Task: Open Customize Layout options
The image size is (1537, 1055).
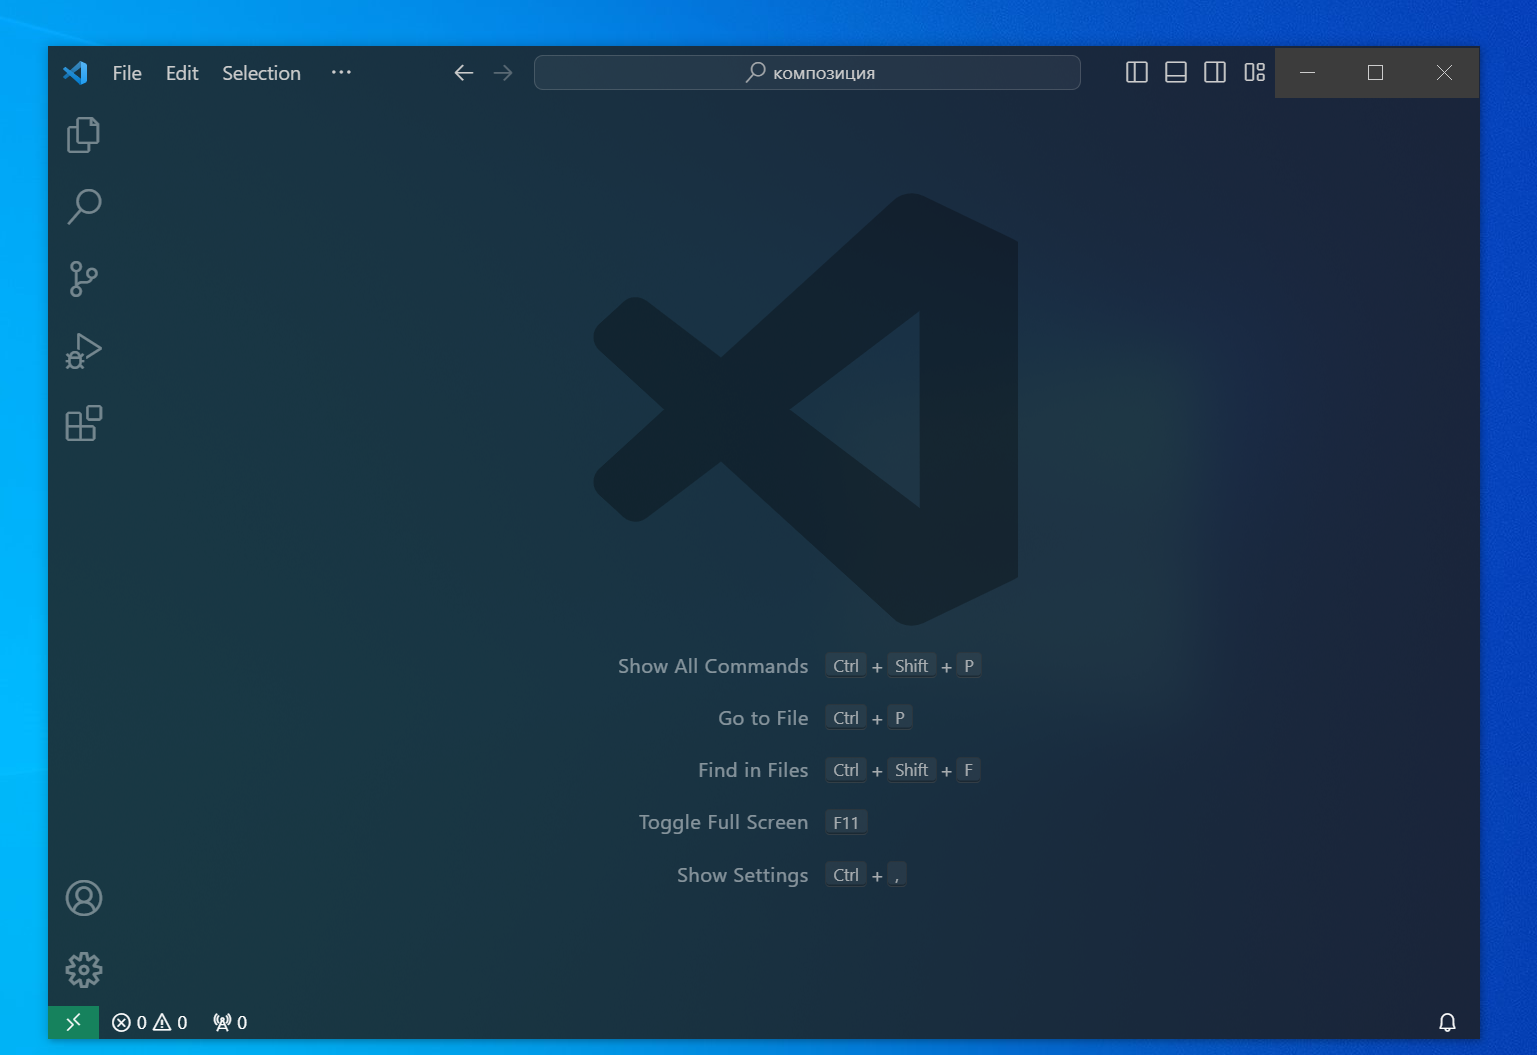Action: pyautogui.click(x=1254, y=73)
